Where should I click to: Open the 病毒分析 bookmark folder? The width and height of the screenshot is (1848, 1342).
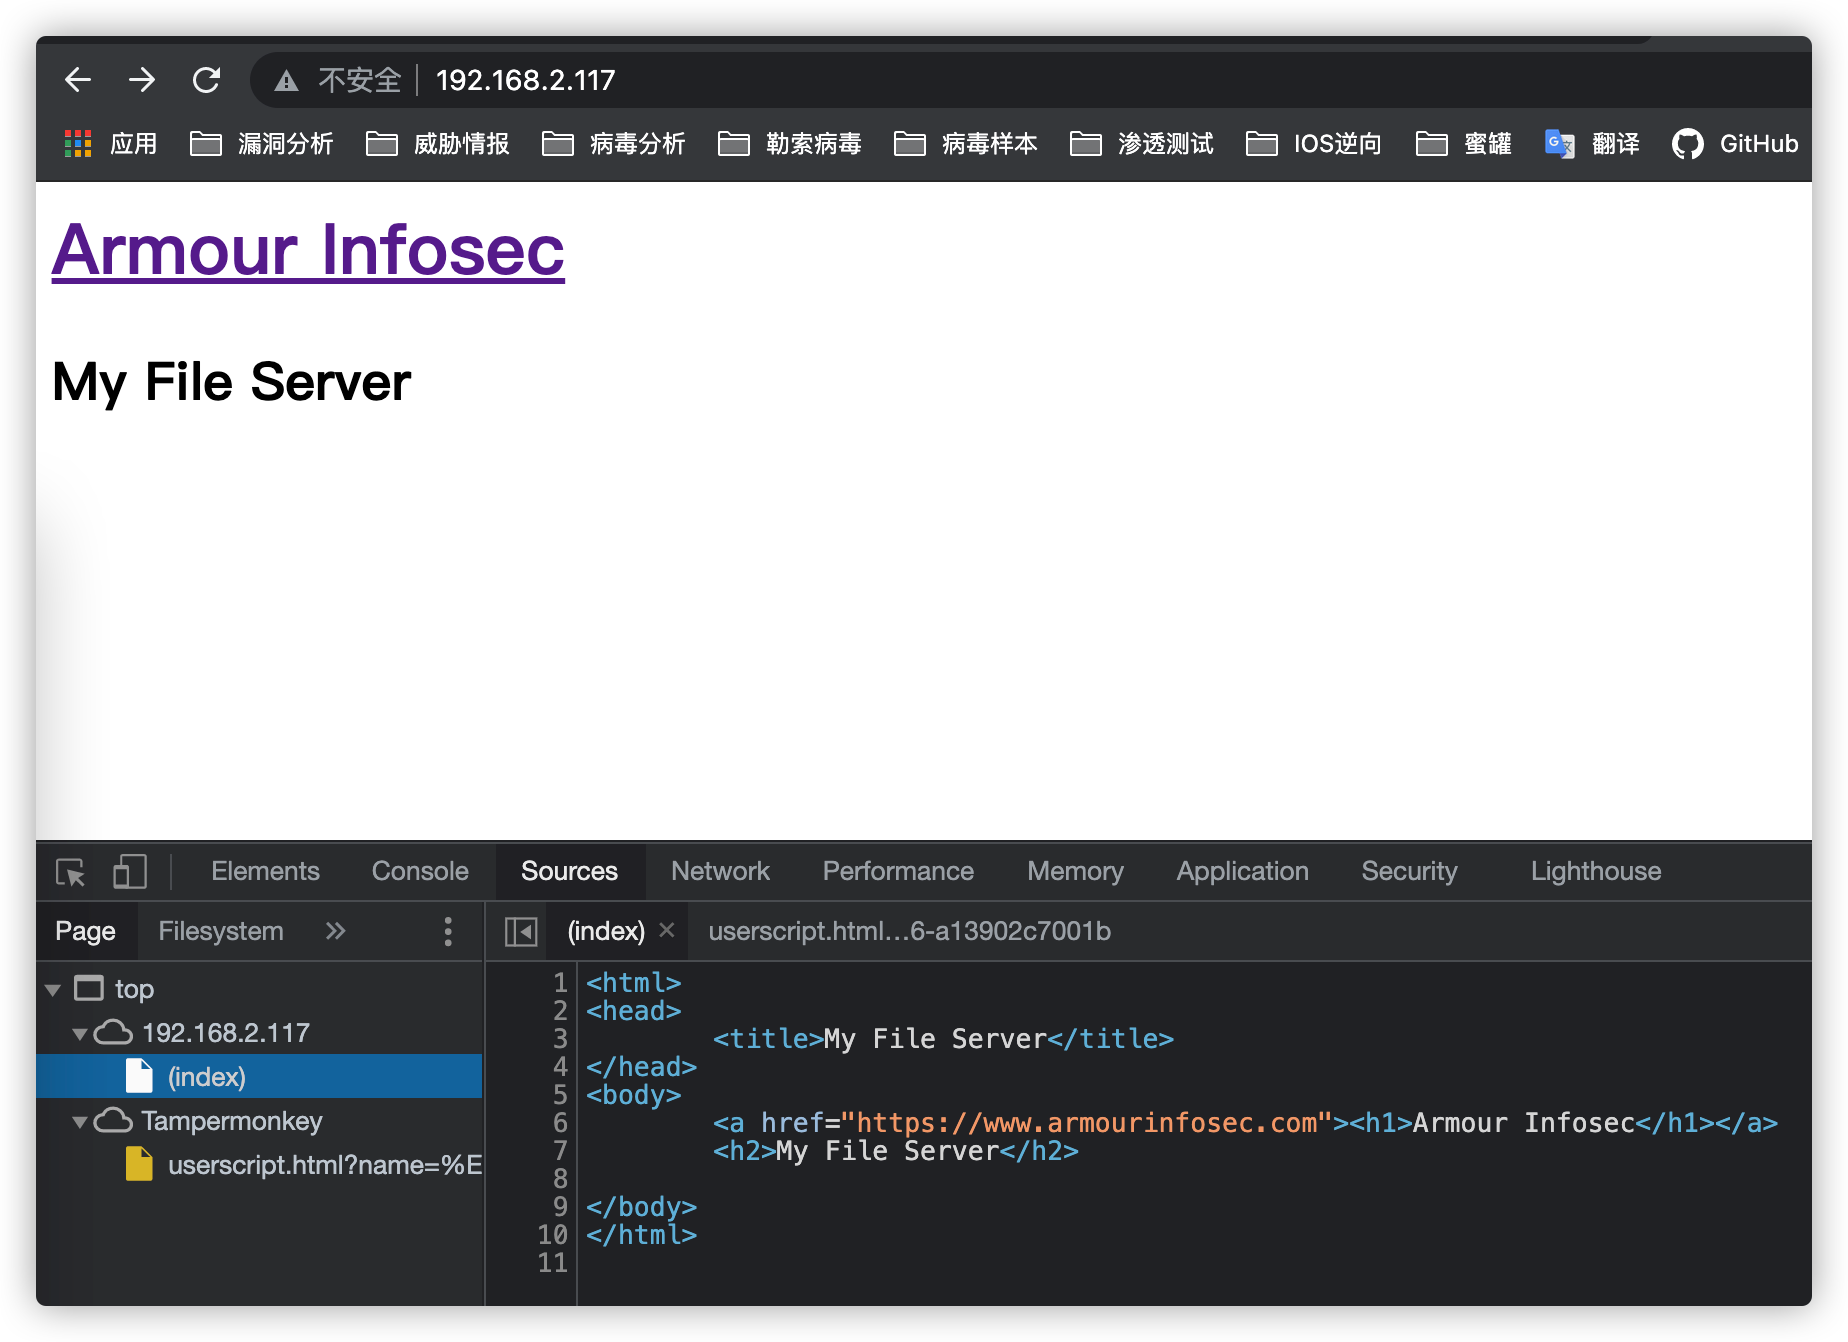613,144
